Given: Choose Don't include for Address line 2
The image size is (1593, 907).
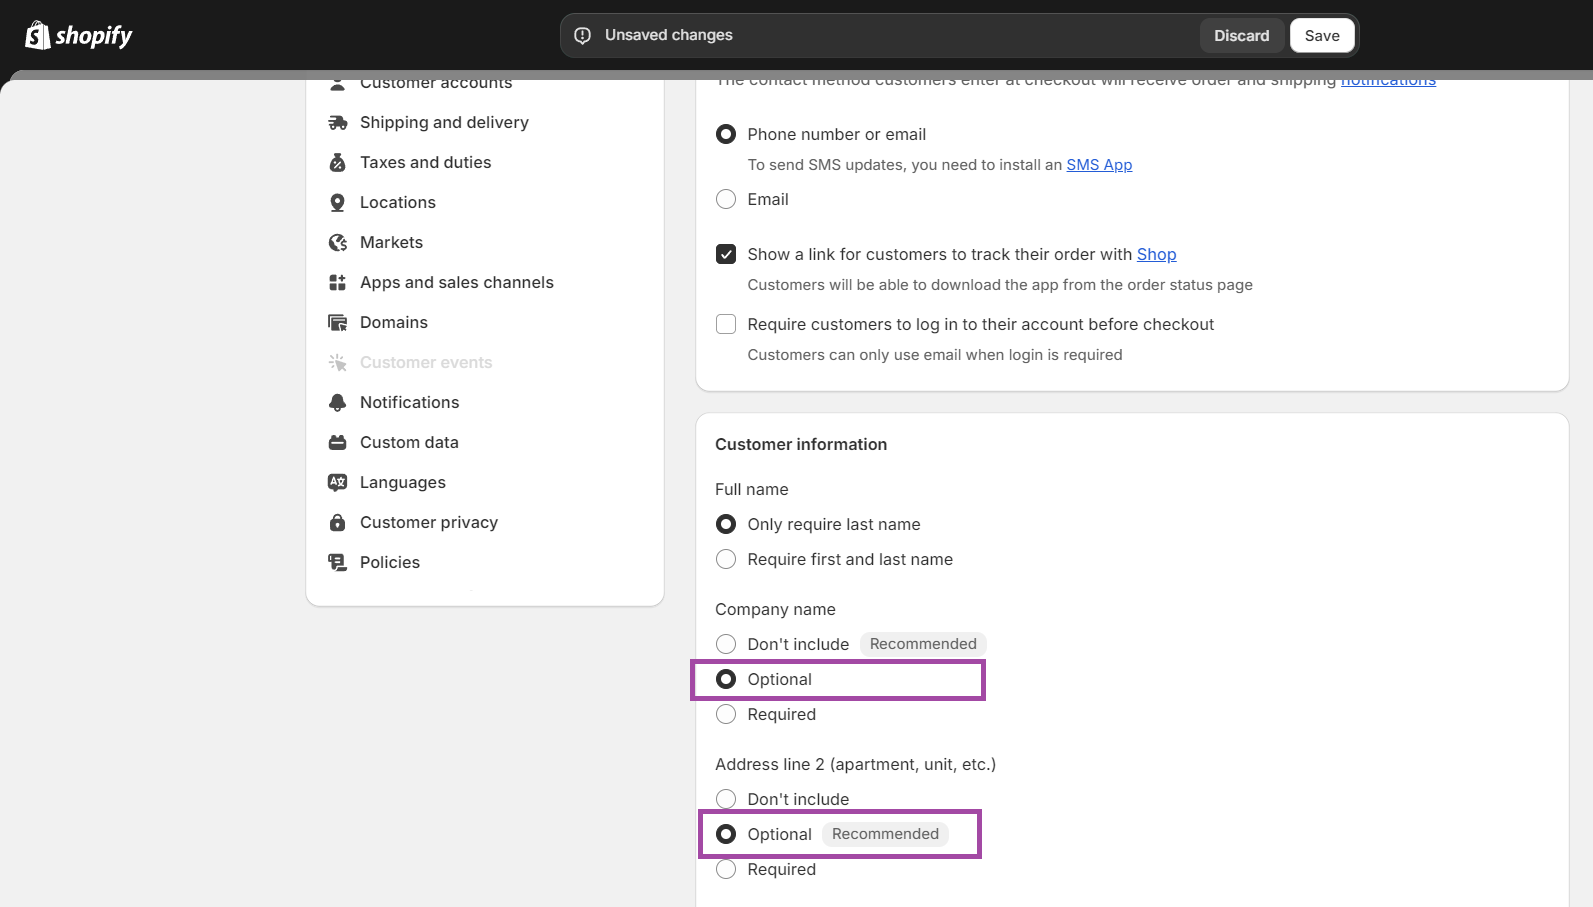Looking at the screenshot, I should click(726, 799).
